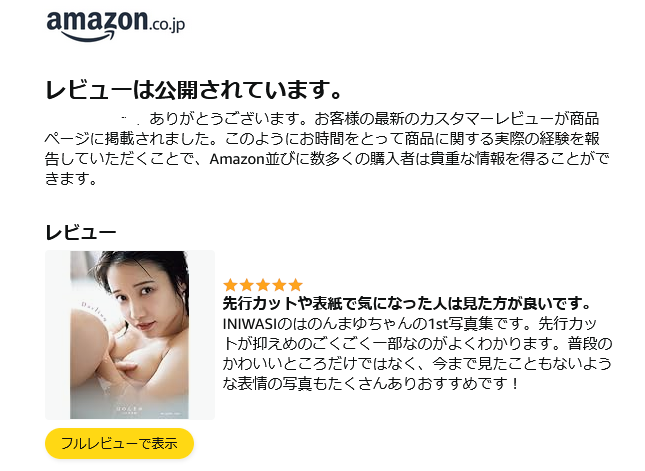645x471 pixels.
Task: Click the レビュー section heading
Action: point(81,232)
